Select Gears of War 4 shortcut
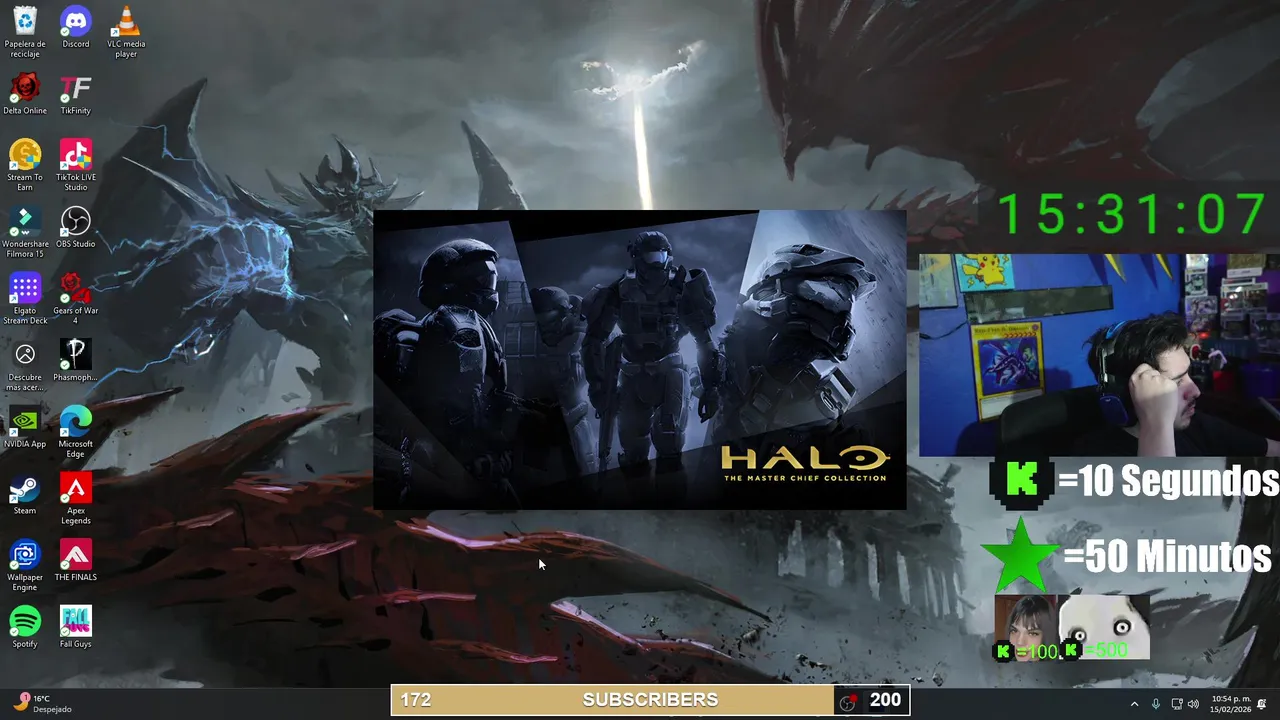 click(75, 298)
